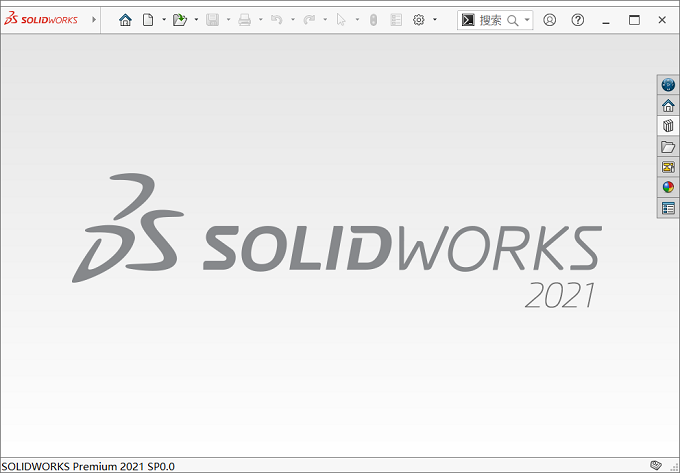Open the user login account icon

click(549, 20)
